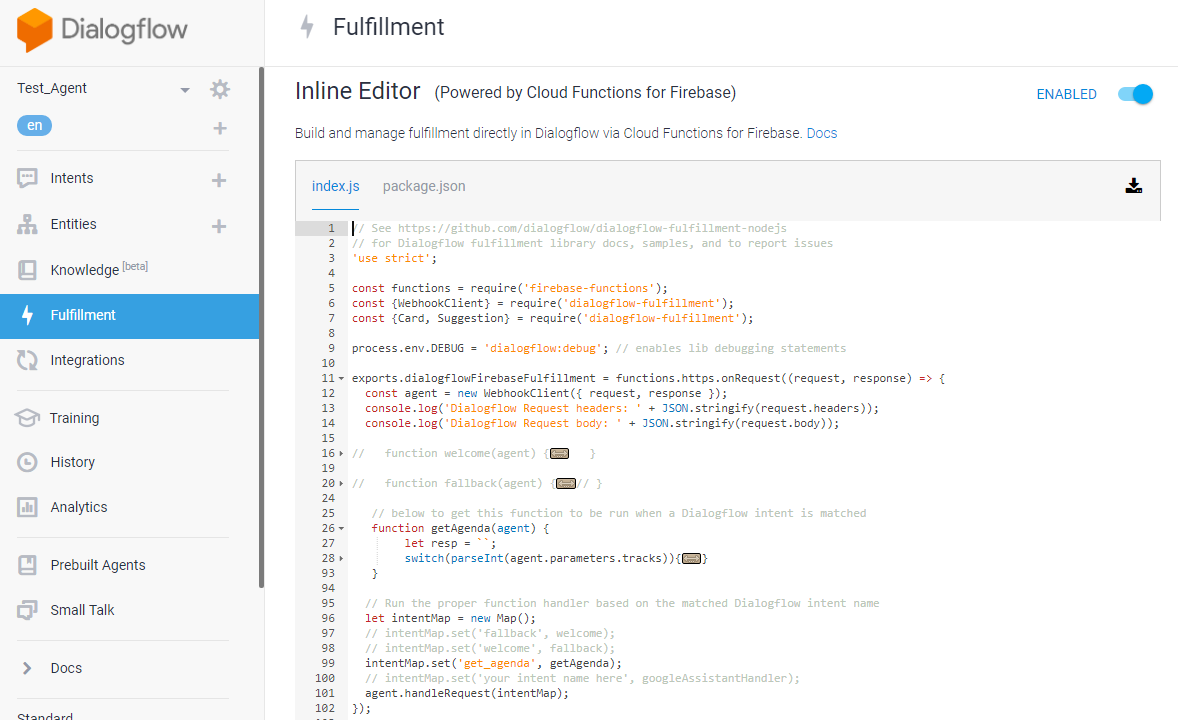
Task: Open agent settings with the gear icon
Action: click(x=220, y=88)
